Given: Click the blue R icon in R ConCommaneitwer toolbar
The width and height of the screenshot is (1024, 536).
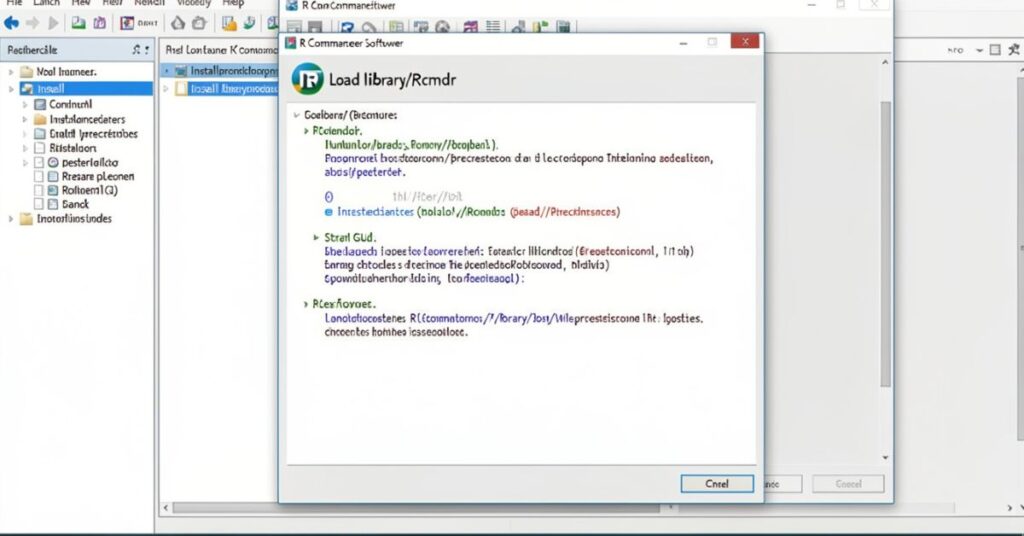Looking at the screenshot, I should click(347, 27).
